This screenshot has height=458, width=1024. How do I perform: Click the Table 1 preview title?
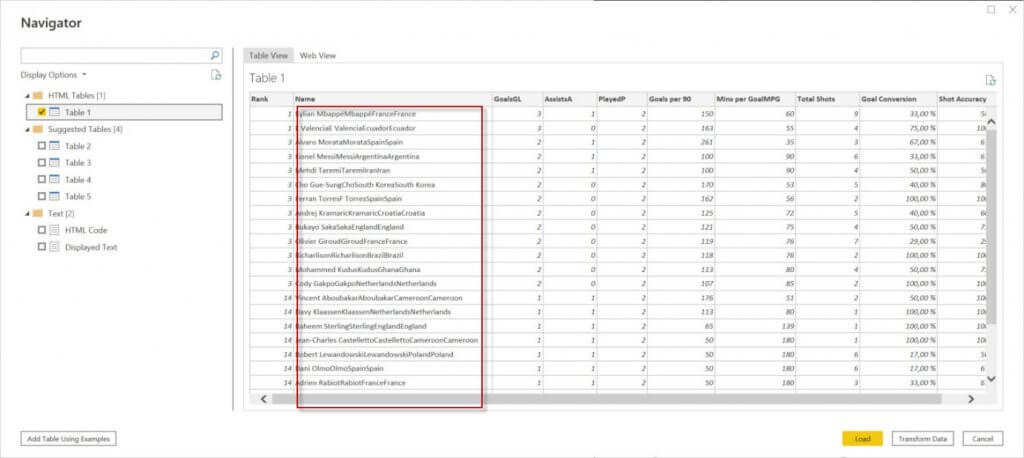[267, 78]
